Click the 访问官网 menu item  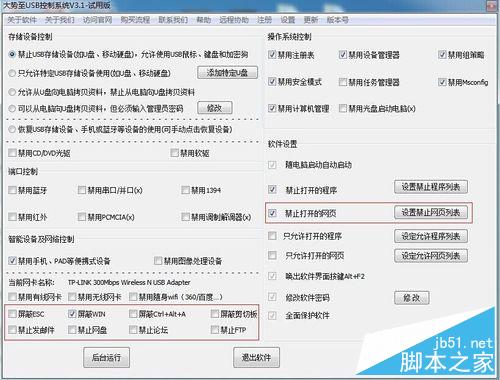[97, 20]
